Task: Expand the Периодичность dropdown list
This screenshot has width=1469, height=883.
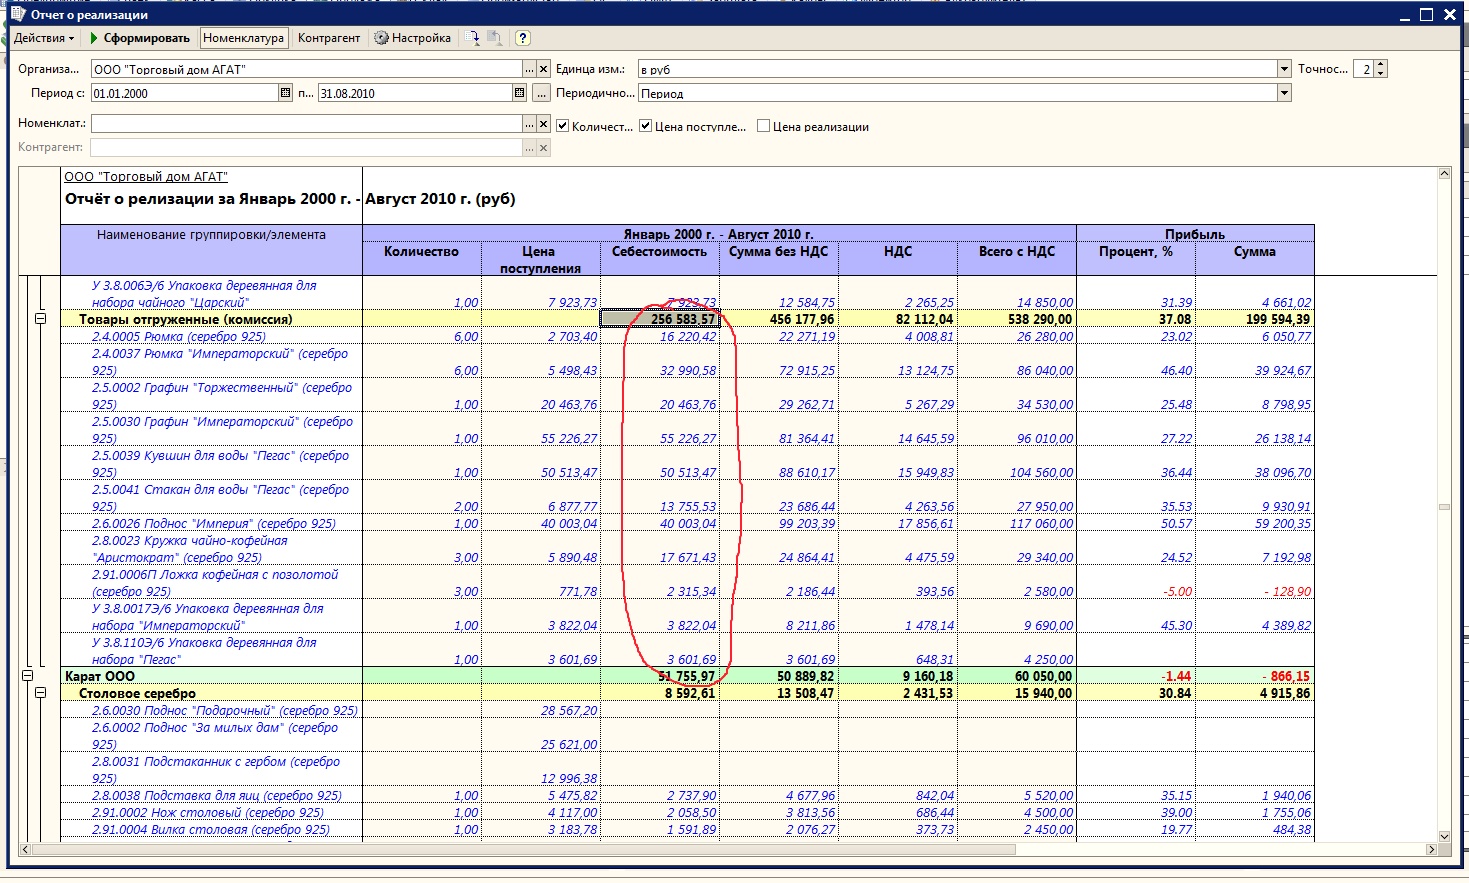Action: coord(1284,93)
